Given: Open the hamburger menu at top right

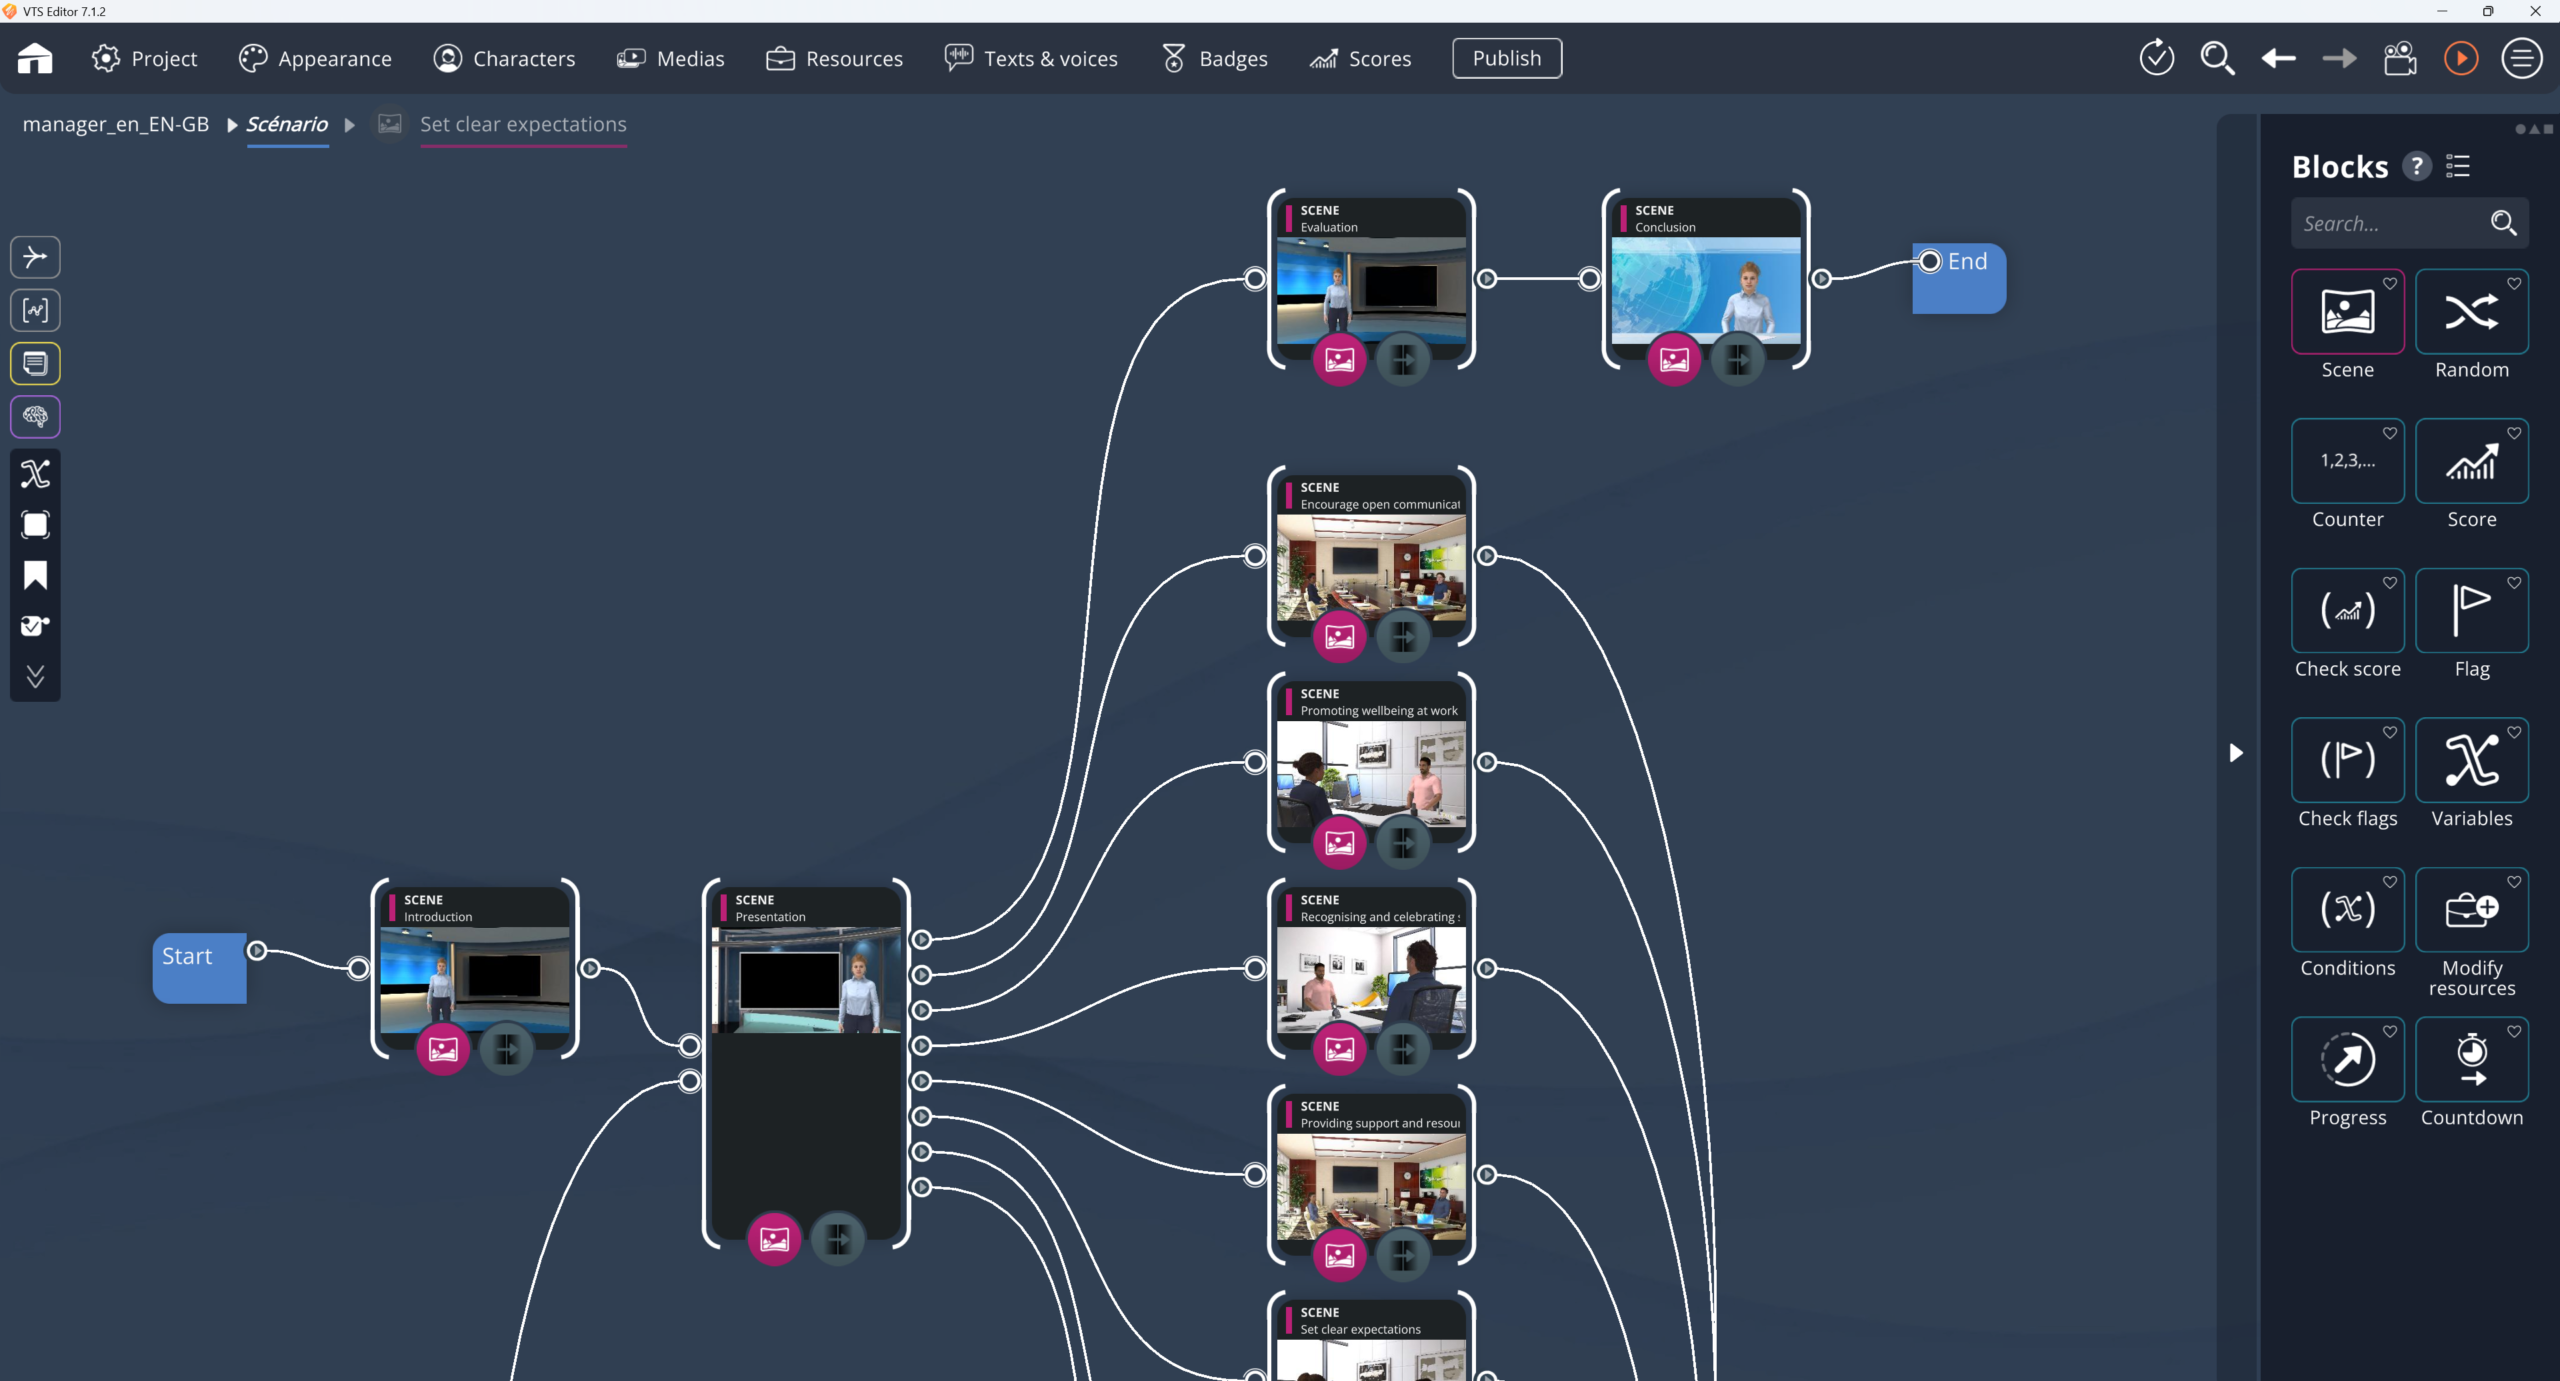Looking at the screenshot, I should pos(2521,58).
